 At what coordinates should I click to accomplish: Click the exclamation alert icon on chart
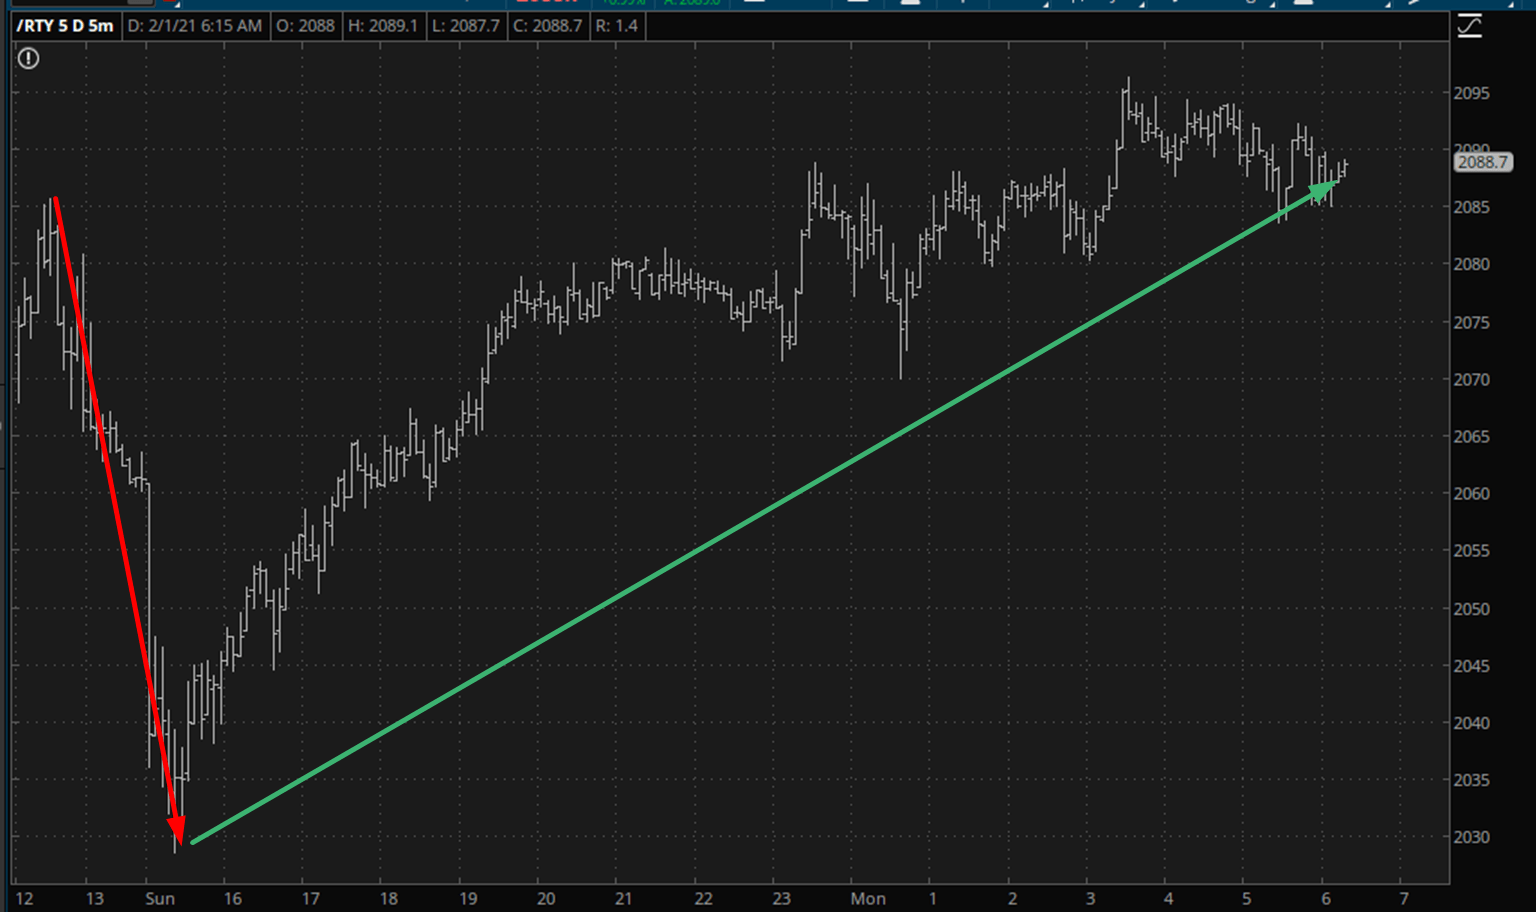tap(29, 59)
